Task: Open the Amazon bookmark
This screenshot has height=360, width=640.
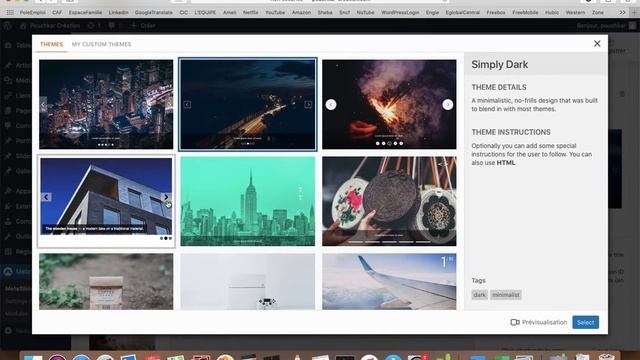Action: click(301, 12)
